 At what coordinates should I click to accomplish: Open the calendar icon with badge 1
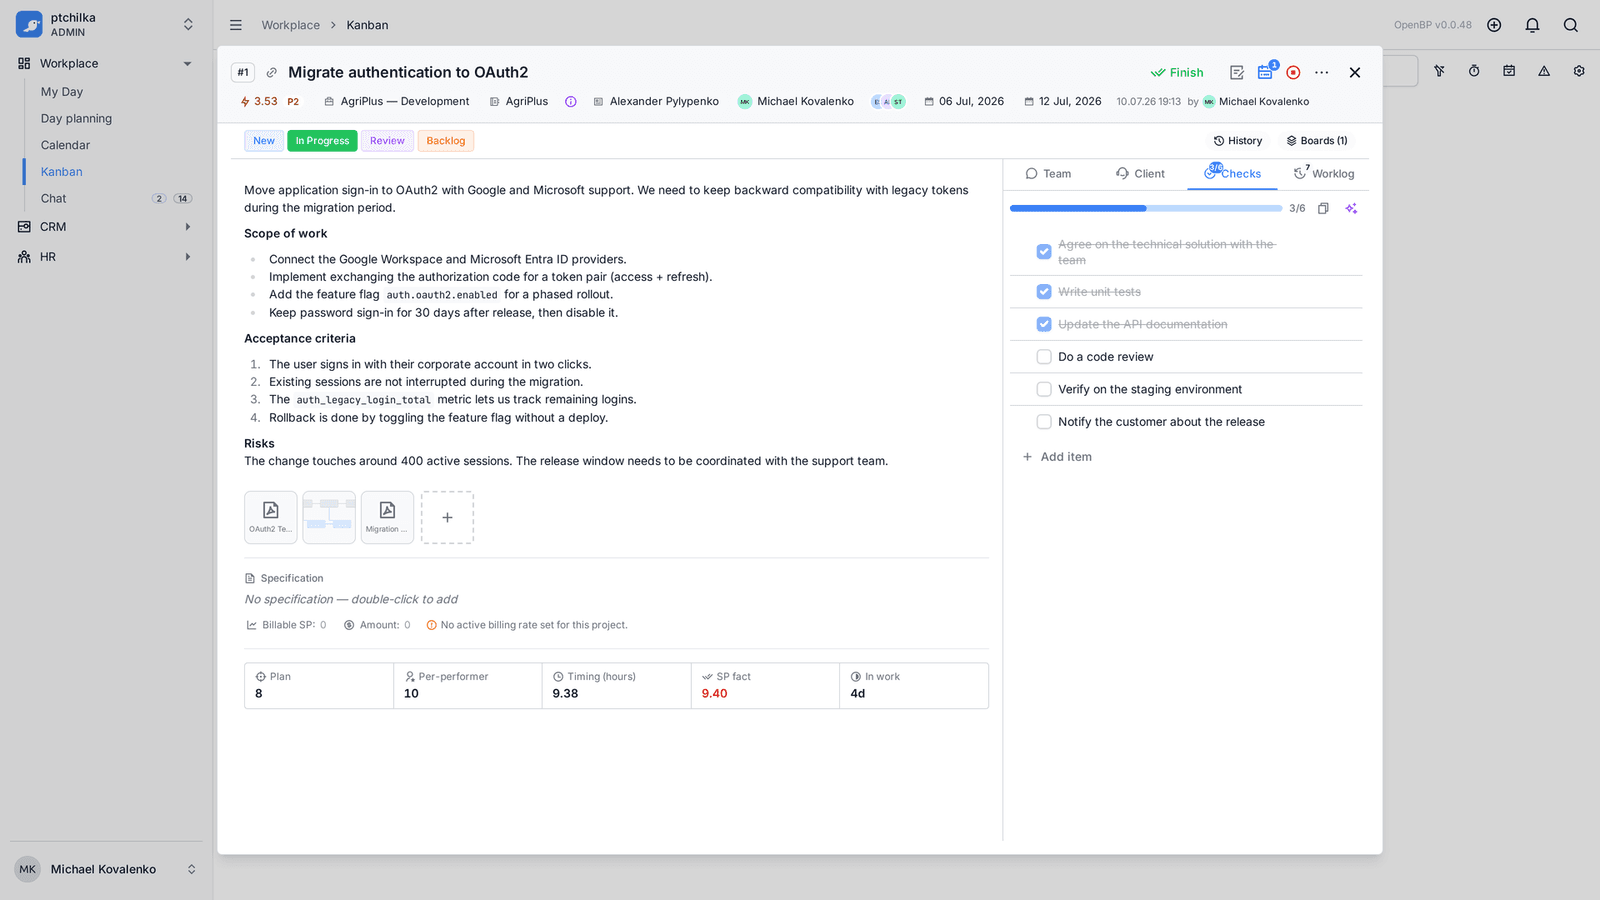(1266, 72)
